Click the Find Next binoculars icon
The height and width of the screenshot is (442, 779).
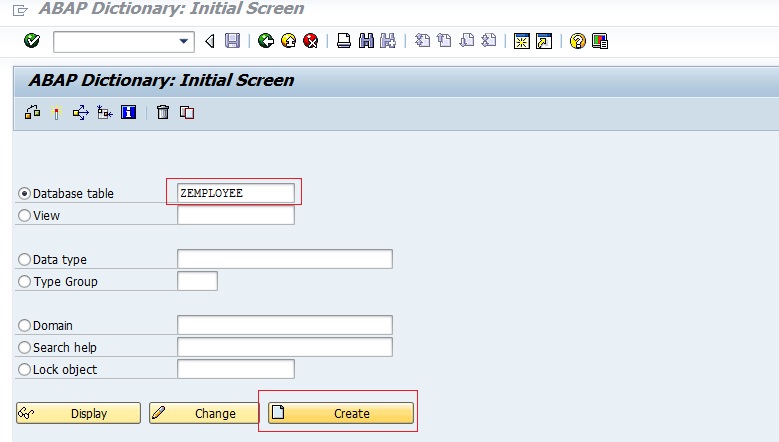pyautogui.click(x=388, y=41)
